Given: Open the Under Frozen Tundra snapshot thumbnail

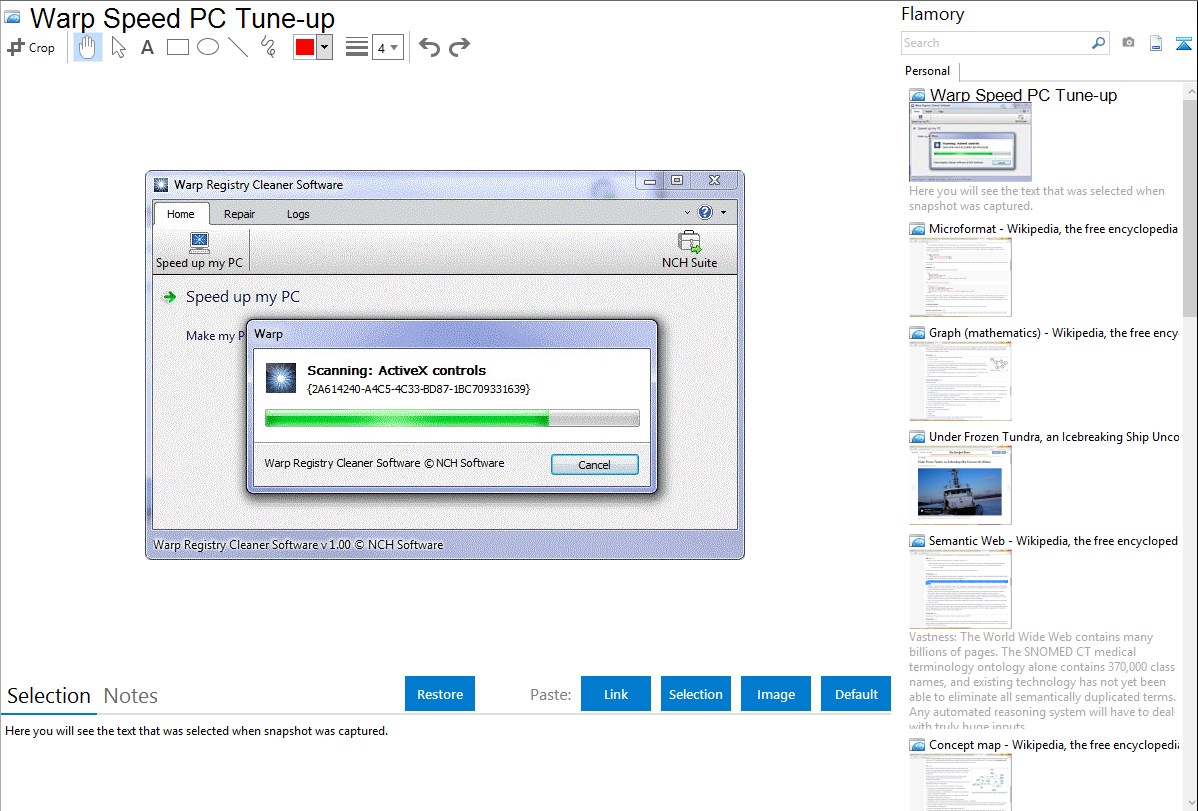Looking at the screenshot, I should pyautogui.click(x=960, y=485).
